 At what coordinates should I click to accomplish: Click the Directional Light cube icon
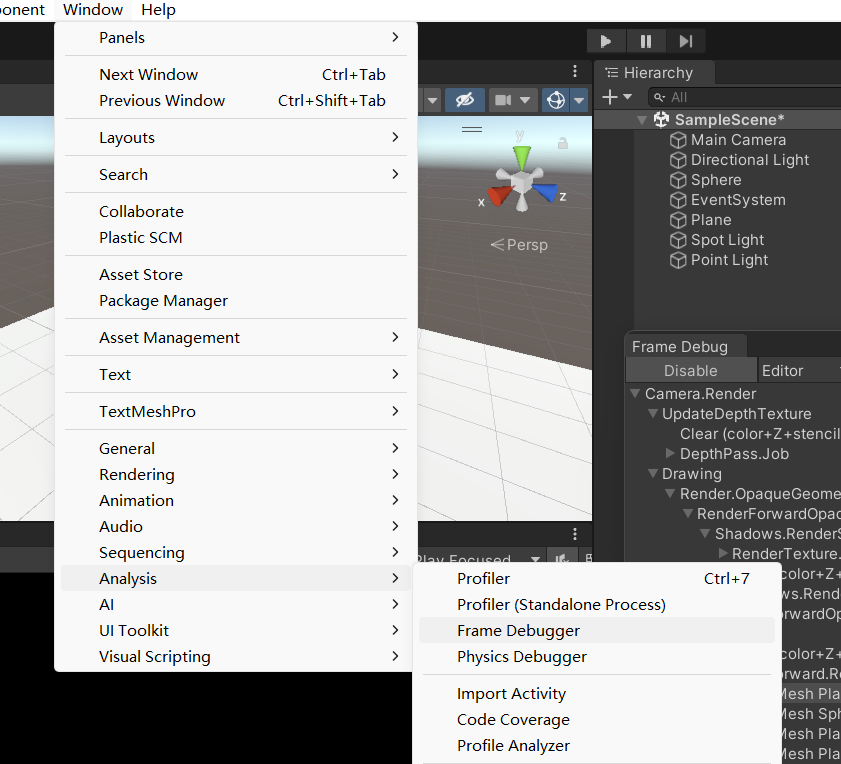pyautogui.click(x=678, y=160)
